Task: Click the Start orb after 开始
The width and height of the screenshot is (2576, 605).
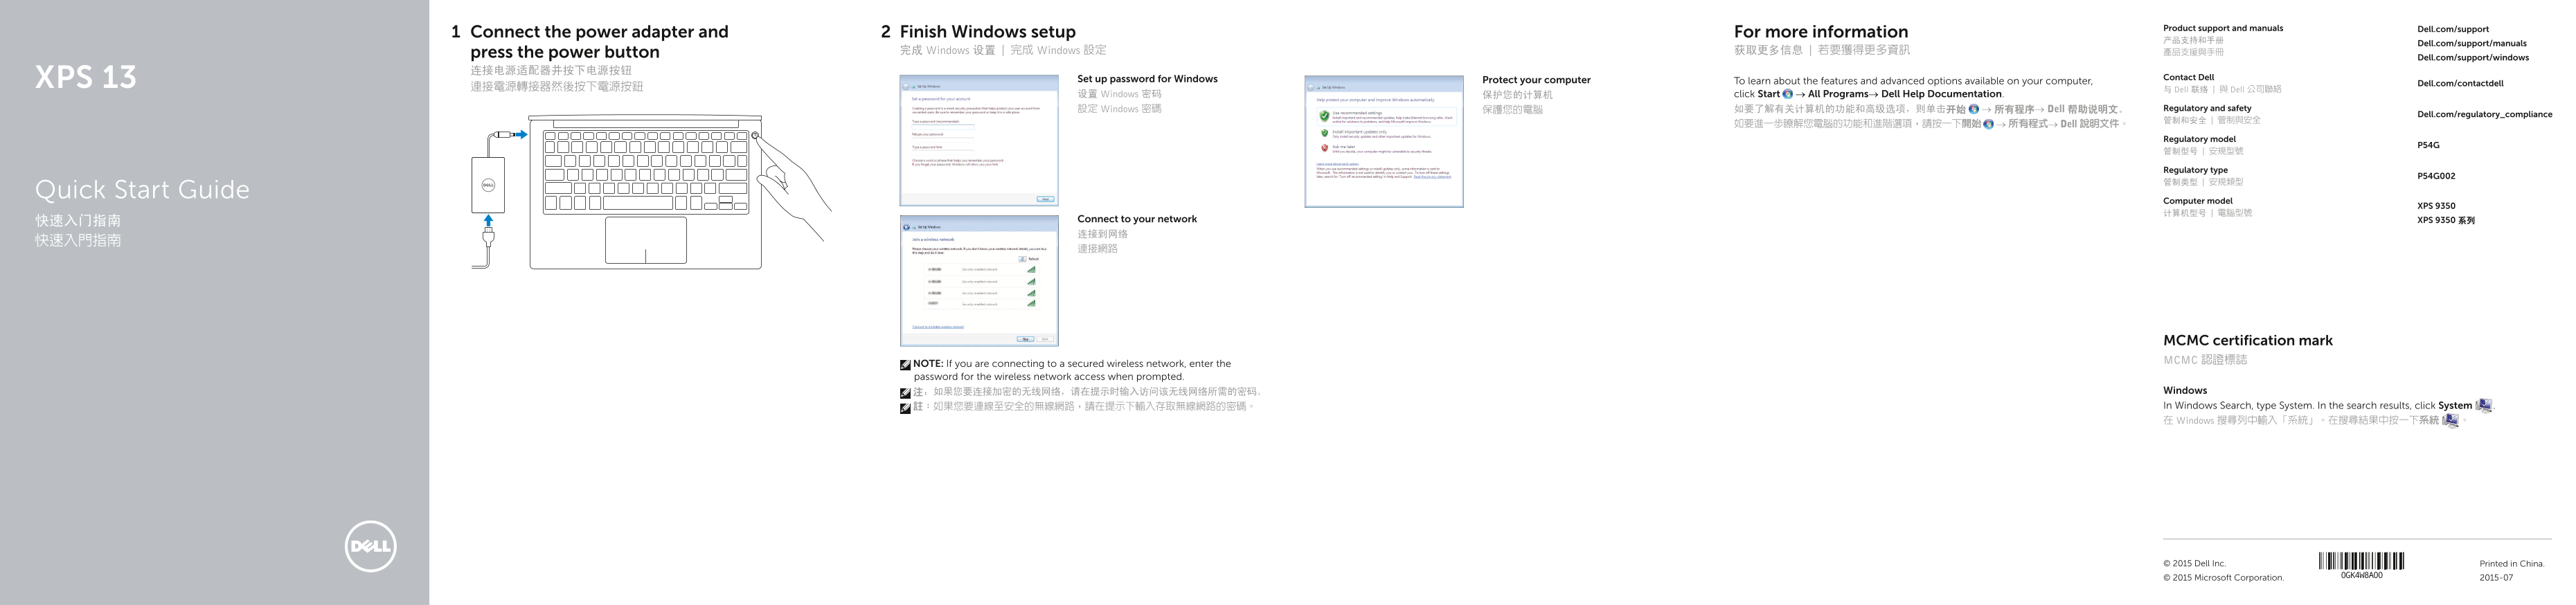Action: click(1974, 109)
